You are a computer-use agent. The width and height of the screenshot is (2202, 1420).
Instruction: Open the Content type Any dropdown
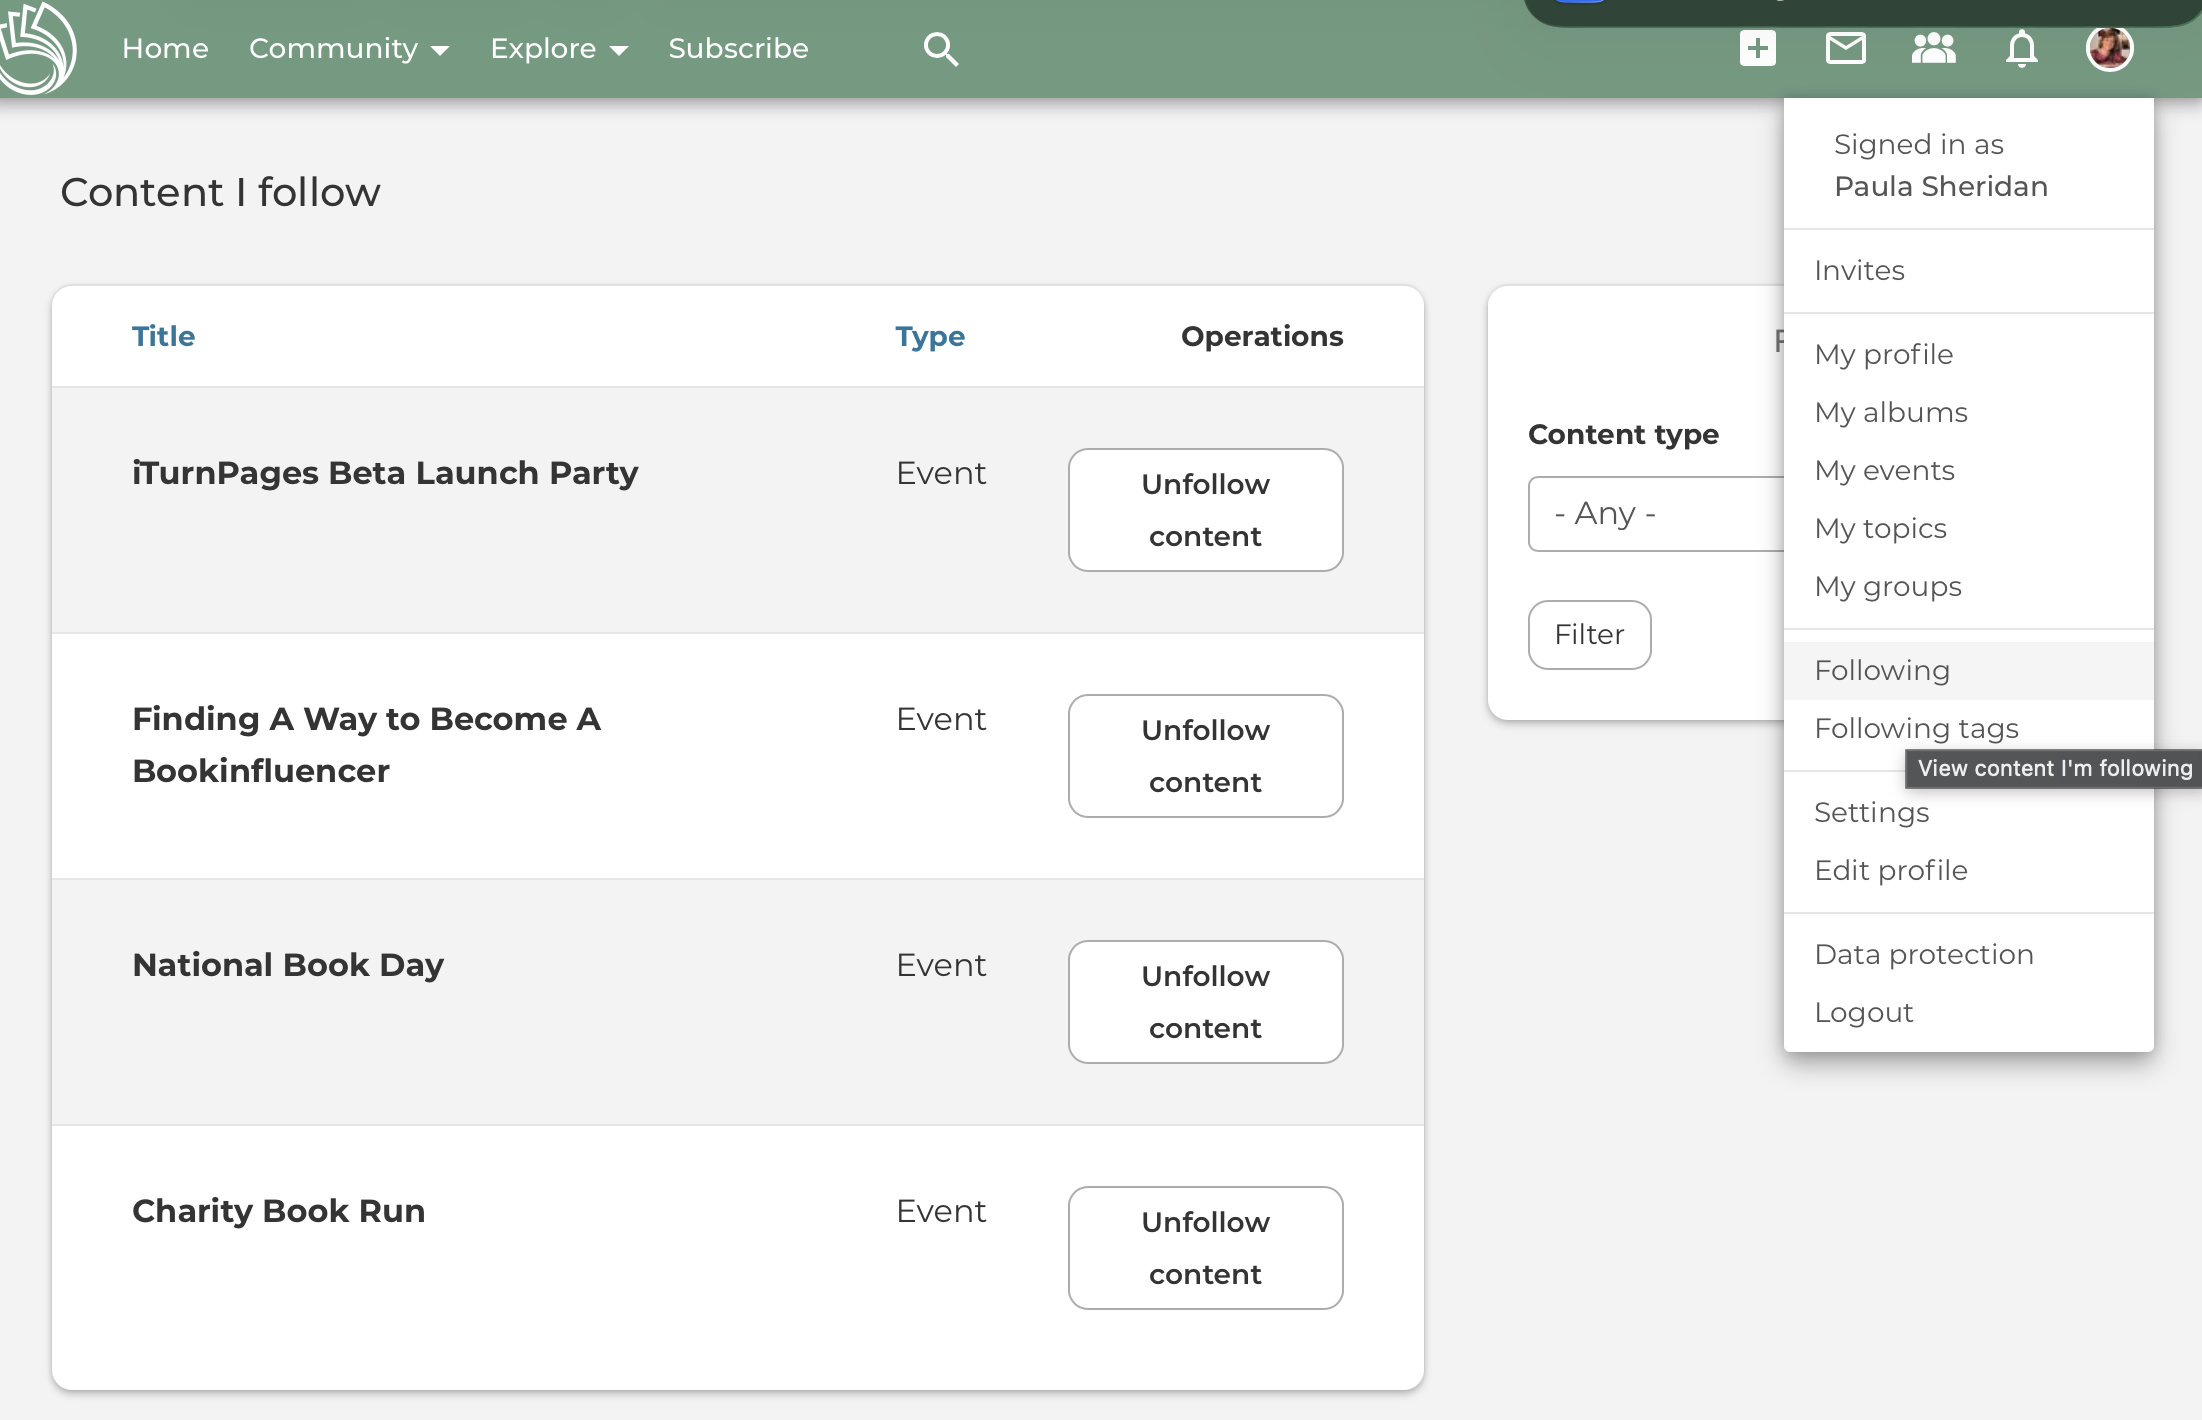point(1656,514)
